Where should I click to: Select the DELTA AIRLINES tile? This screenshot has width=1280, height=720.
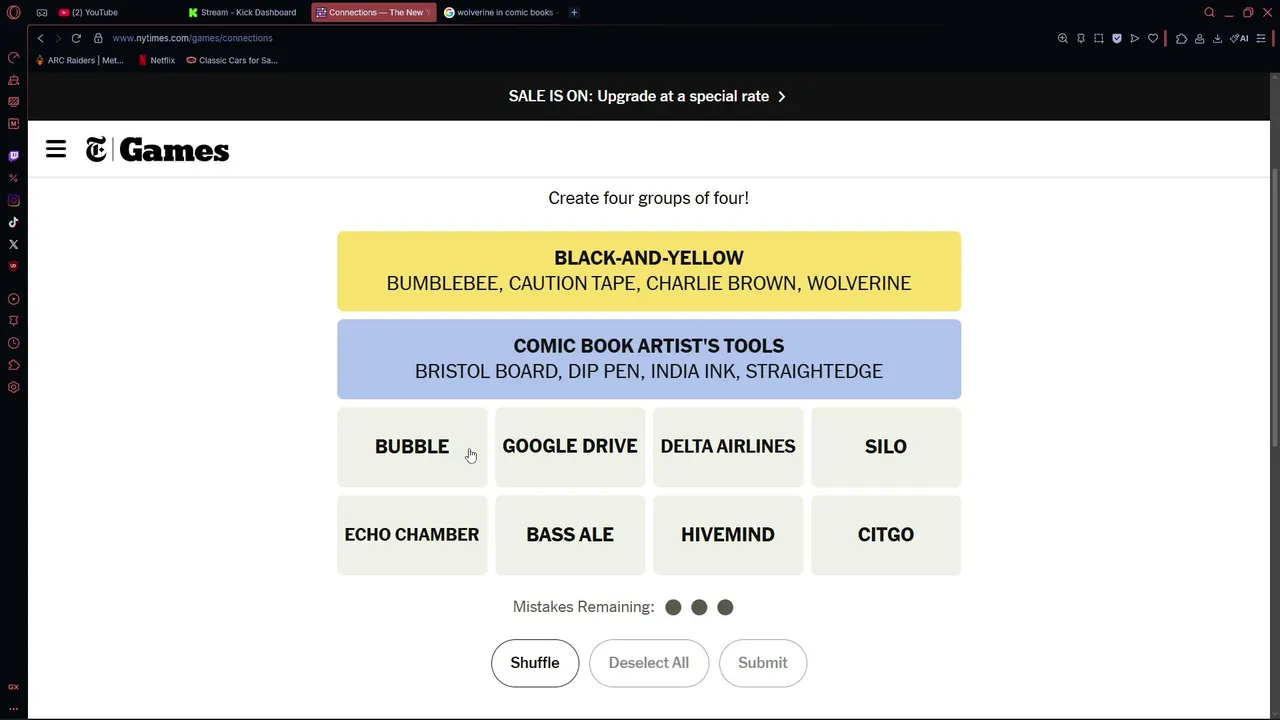coord(728,447)
